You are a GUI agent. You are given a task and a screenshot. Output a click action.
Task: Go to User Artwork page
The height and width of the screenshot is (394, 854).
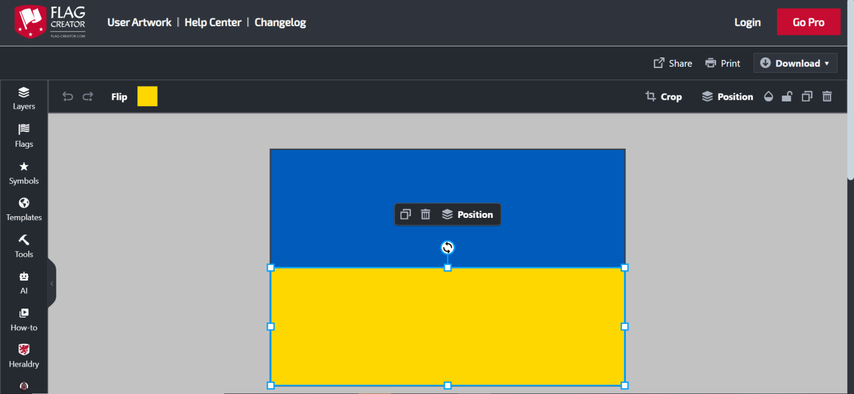coord(139,22)
